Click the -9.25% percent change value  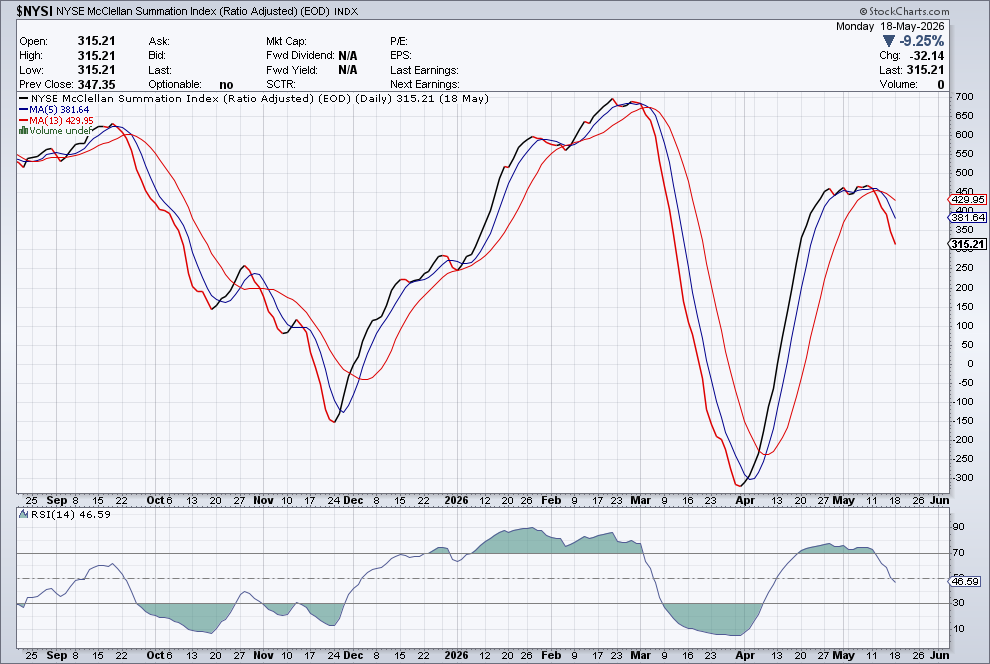[x=922, y=41]
